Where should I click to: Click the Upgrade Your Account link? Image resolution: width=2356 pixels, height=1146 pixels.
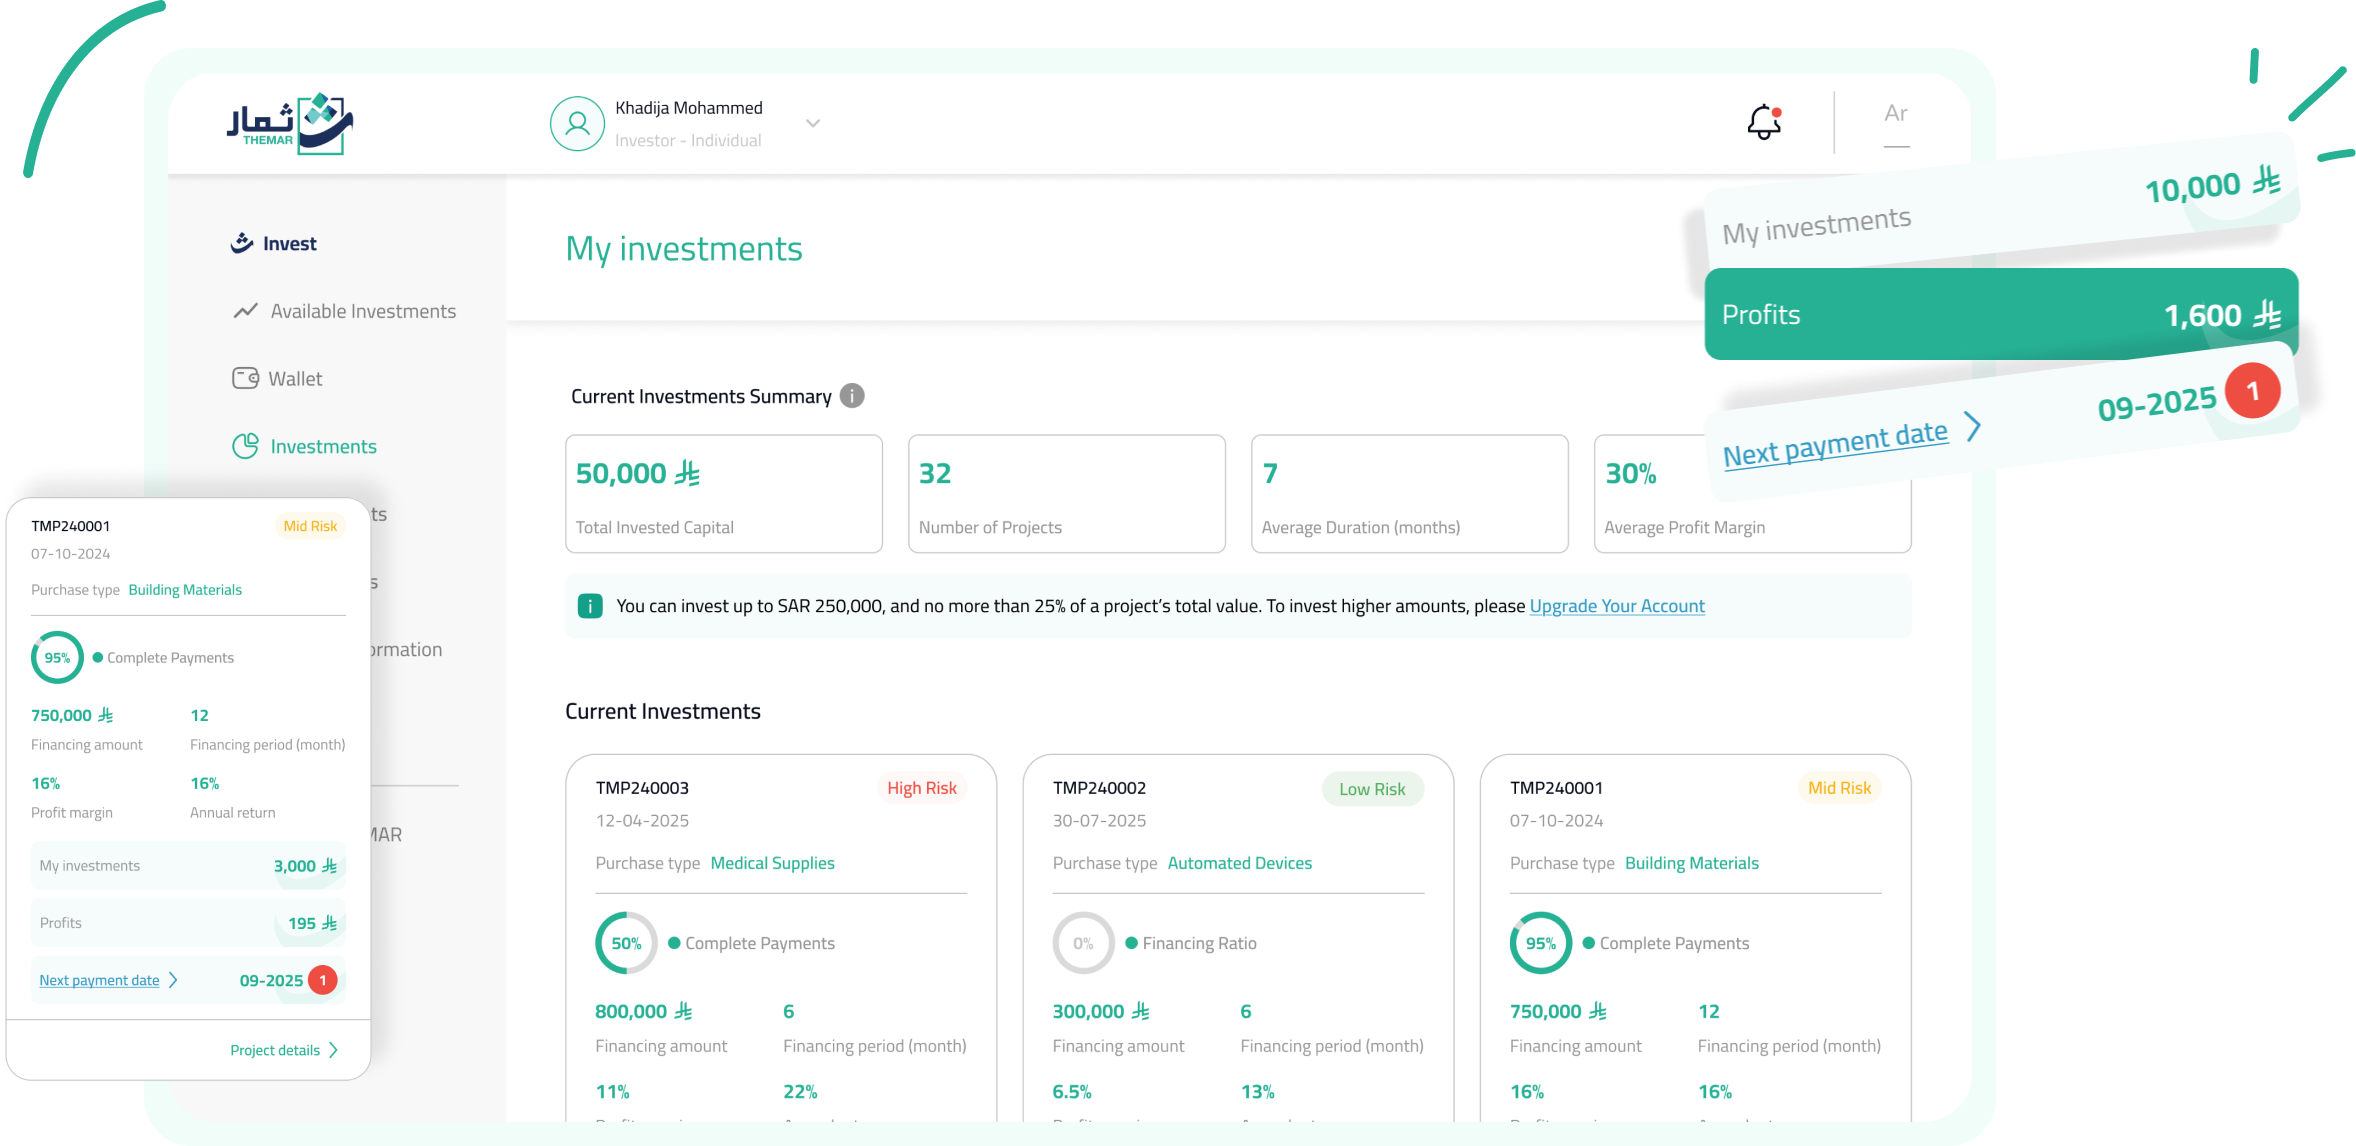[x=1617, y=606]
